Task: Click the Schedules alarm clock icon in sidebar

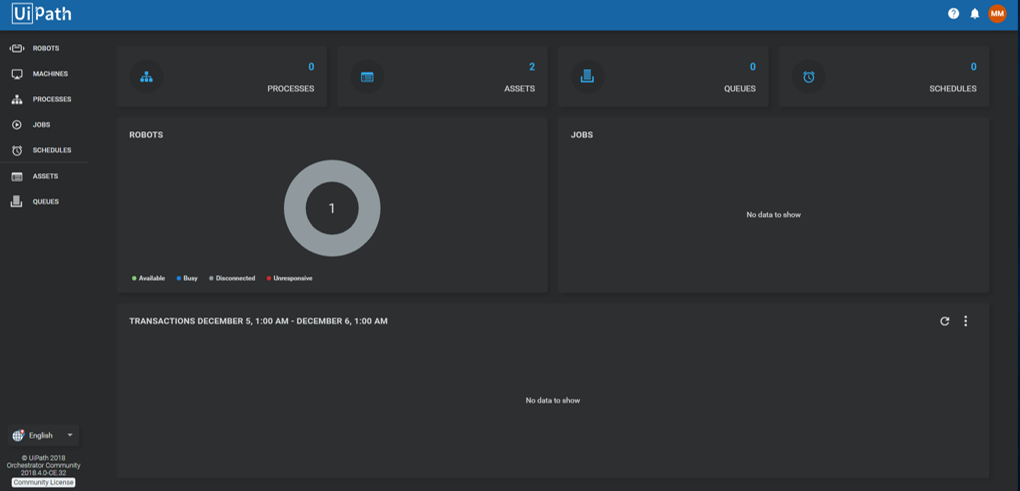Action: click(17, 150)
